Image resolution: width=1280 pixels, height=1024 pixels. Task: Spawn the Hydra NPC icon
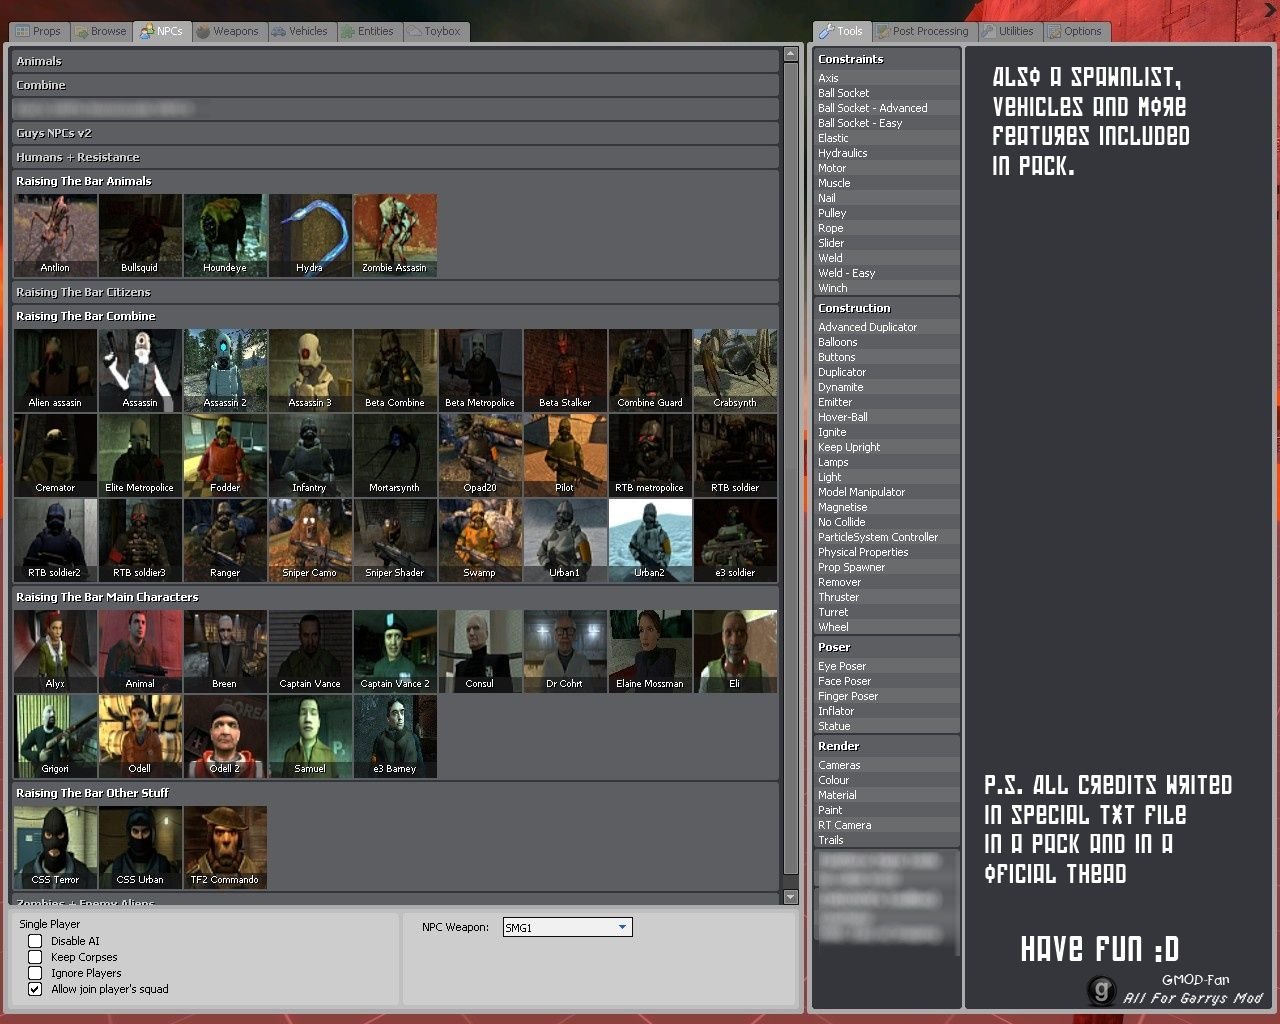coord(310,235)
